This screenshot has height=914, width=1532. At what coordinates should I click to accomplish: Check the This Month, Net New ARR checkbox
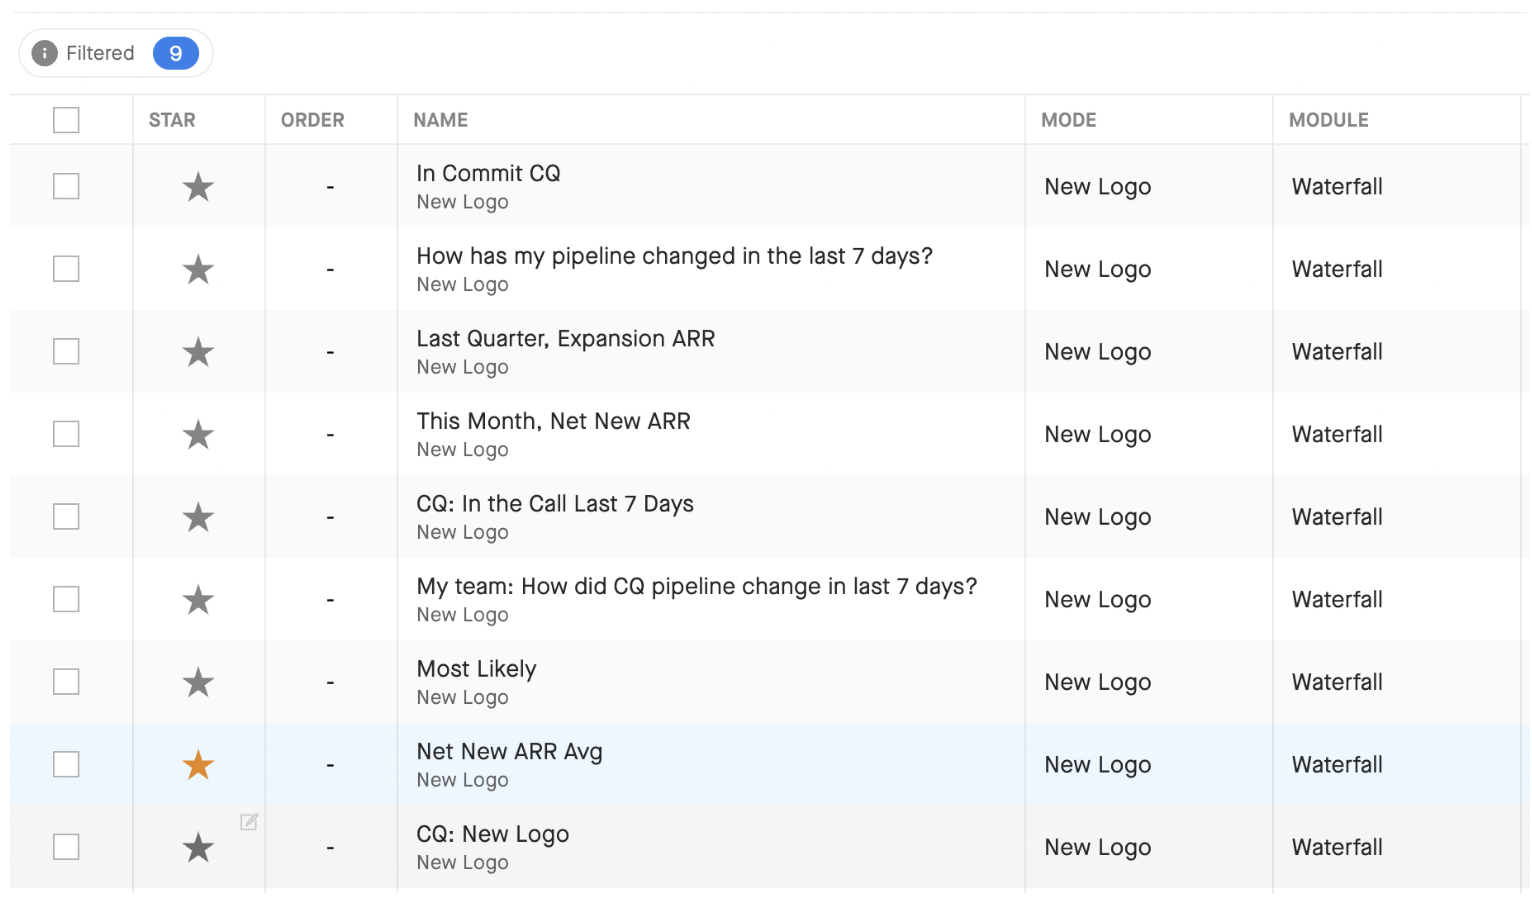(x=66, y=434)
